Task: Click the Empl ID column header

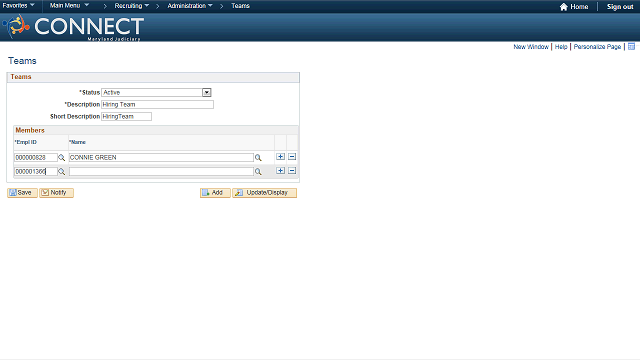Action: (x=26, y=142)
